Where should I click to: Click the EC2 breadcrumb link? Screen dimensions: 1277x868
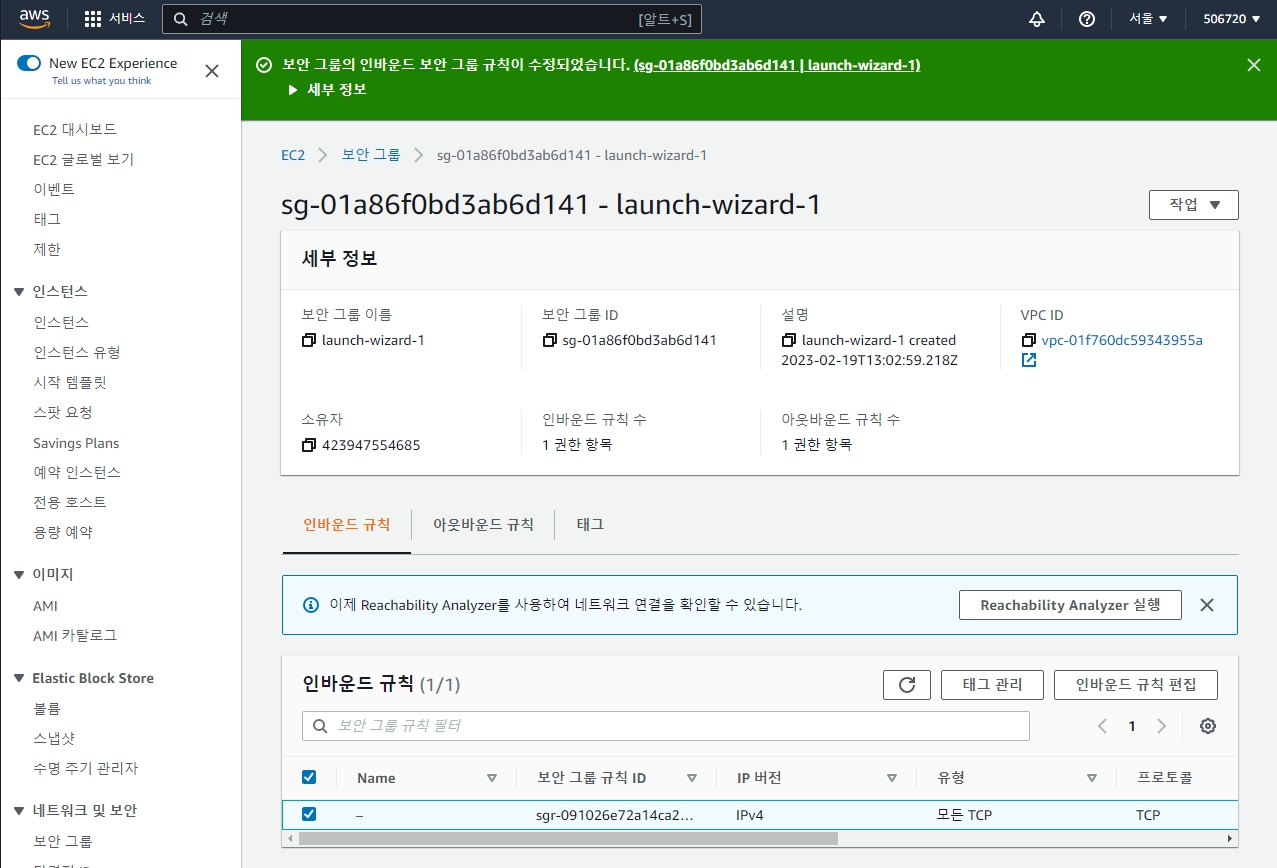tap(293, 155)
